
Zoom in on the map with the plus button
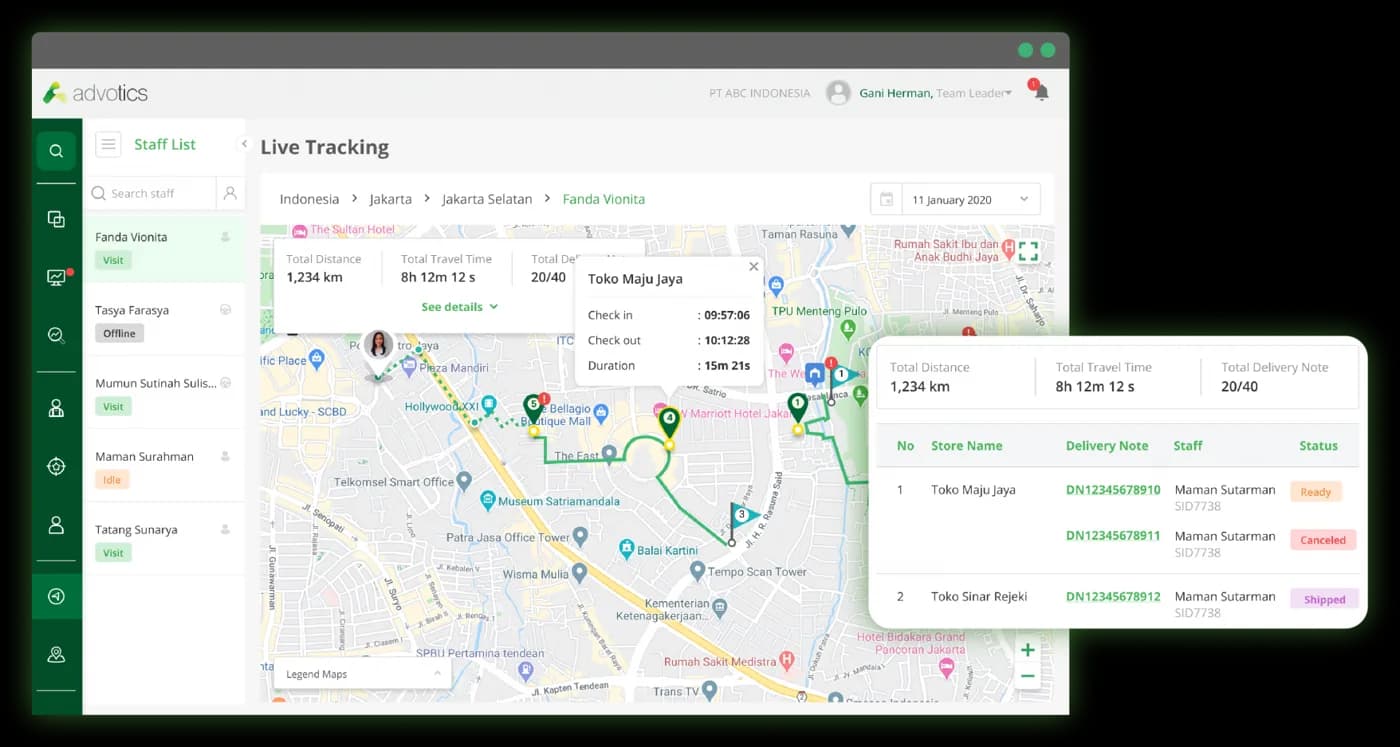1027,650
